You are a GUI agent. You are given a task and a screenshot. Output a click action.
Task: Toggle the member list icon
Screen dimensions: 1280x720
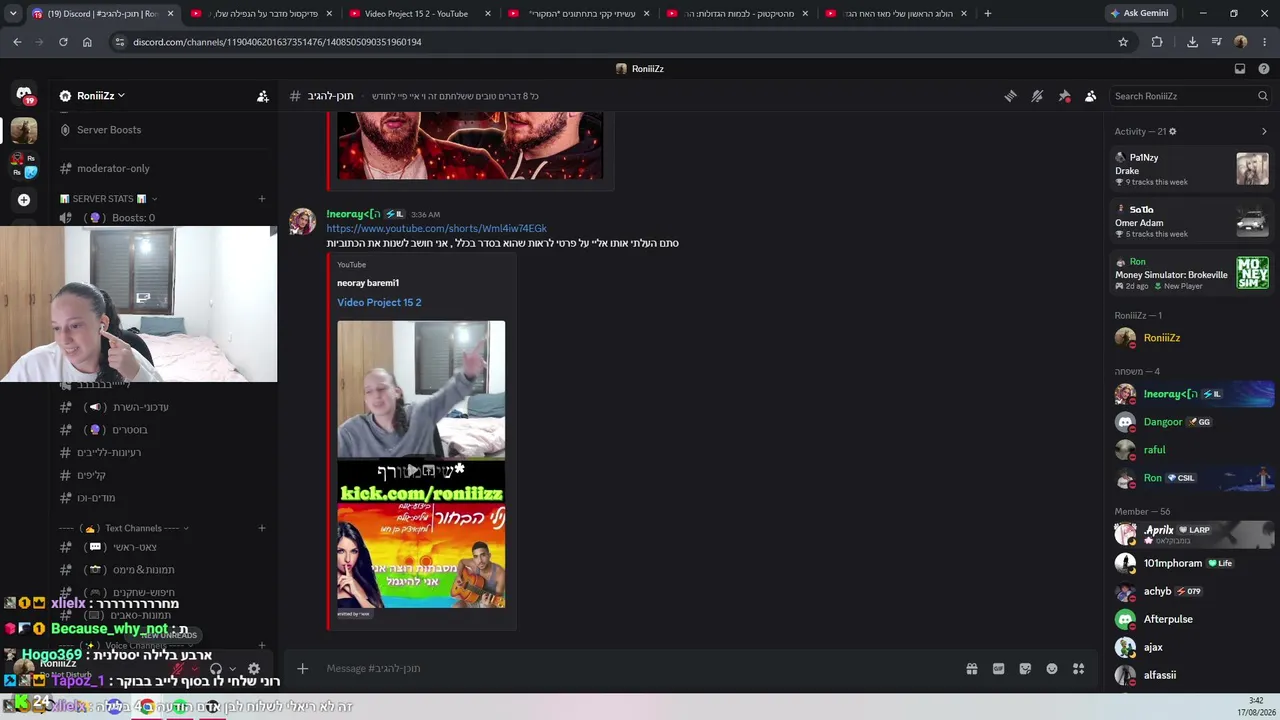1090,96
